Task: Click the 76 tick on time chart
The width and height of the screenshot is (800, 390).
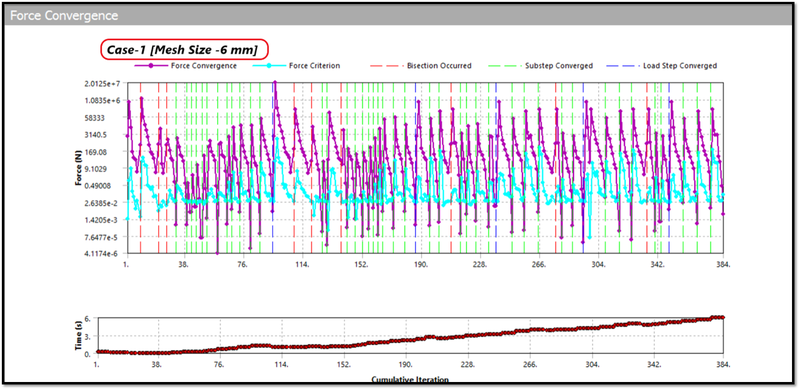Action: 219,364
